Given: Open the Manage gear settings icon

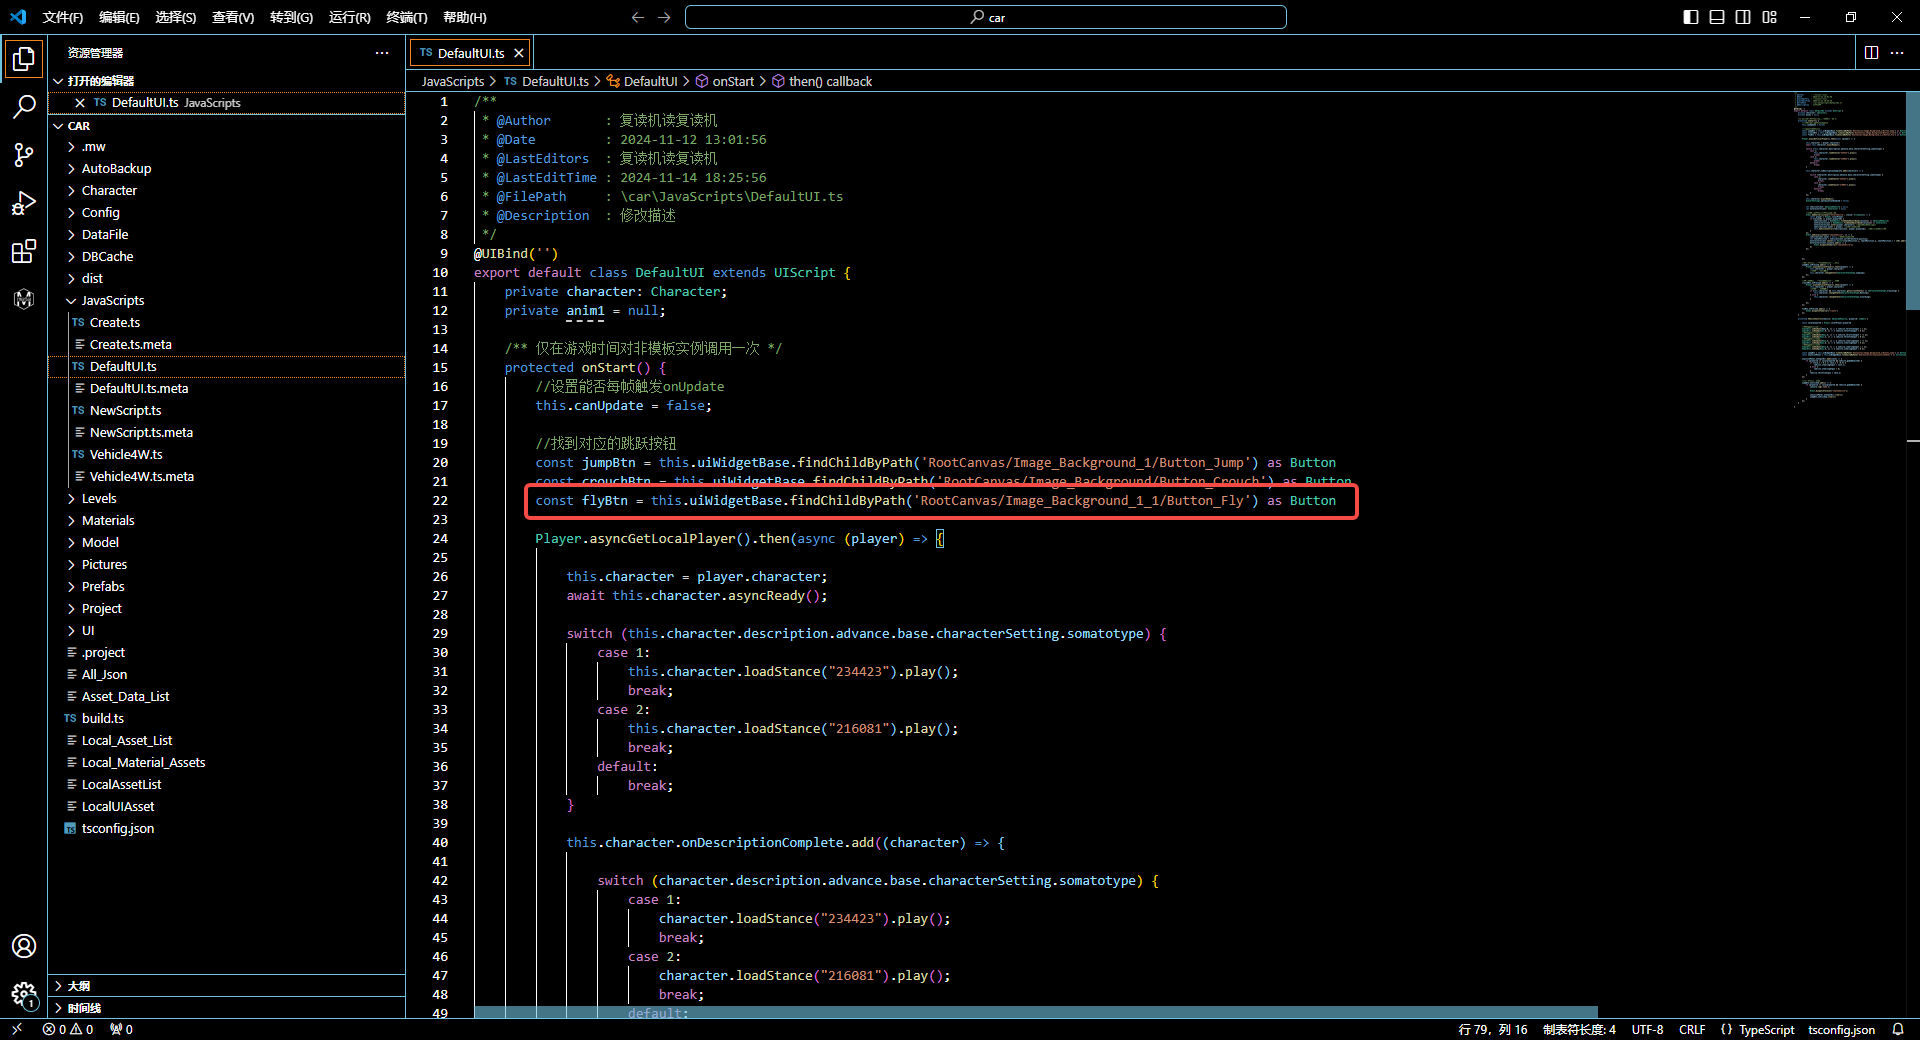Looking at the screenshot, I should (x=24, y=994).
